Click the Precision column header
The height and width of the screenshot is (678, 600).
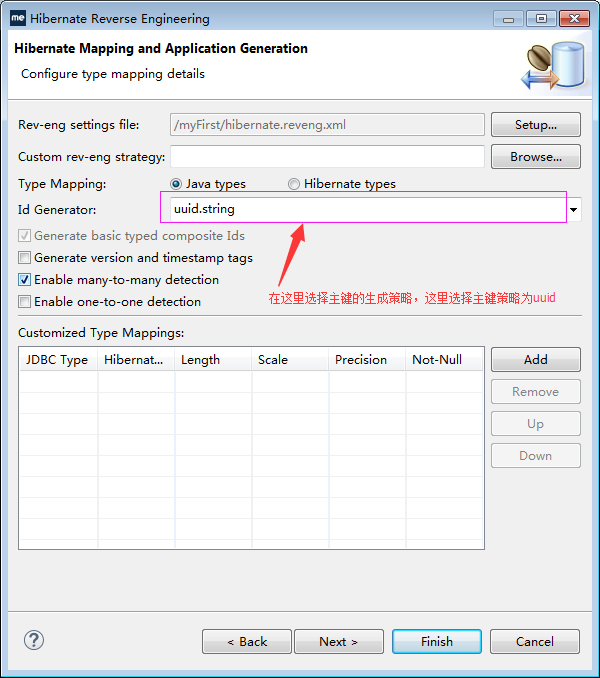point(367,359)
